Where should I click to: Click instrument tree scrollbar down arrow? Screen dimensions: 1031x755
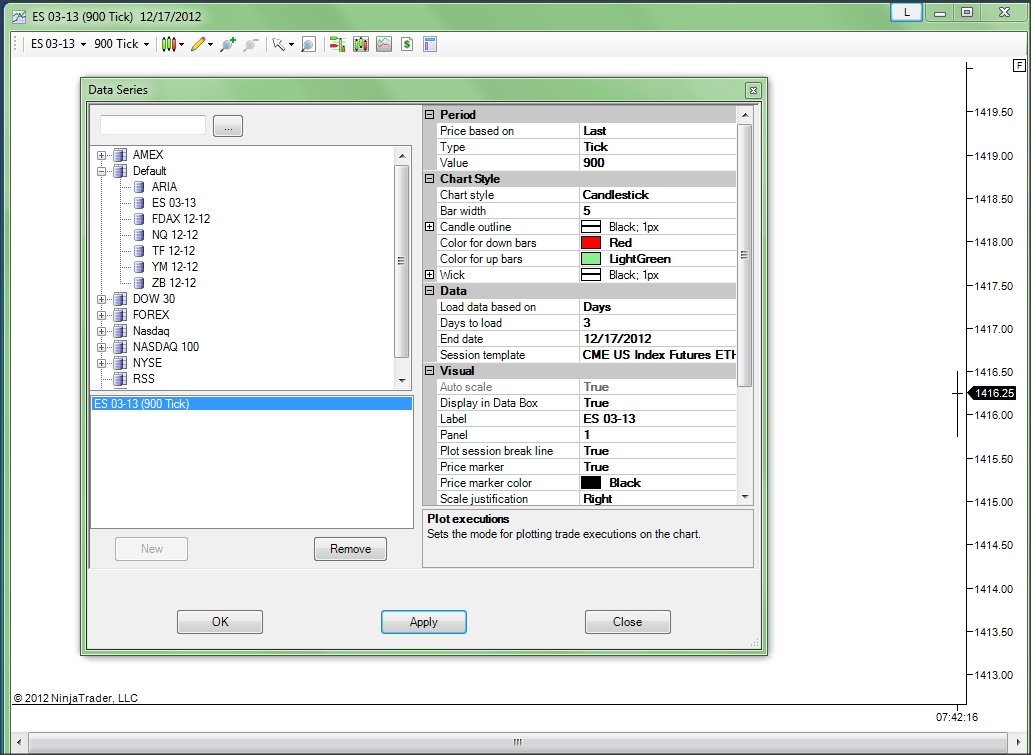[x=402, y=381]
